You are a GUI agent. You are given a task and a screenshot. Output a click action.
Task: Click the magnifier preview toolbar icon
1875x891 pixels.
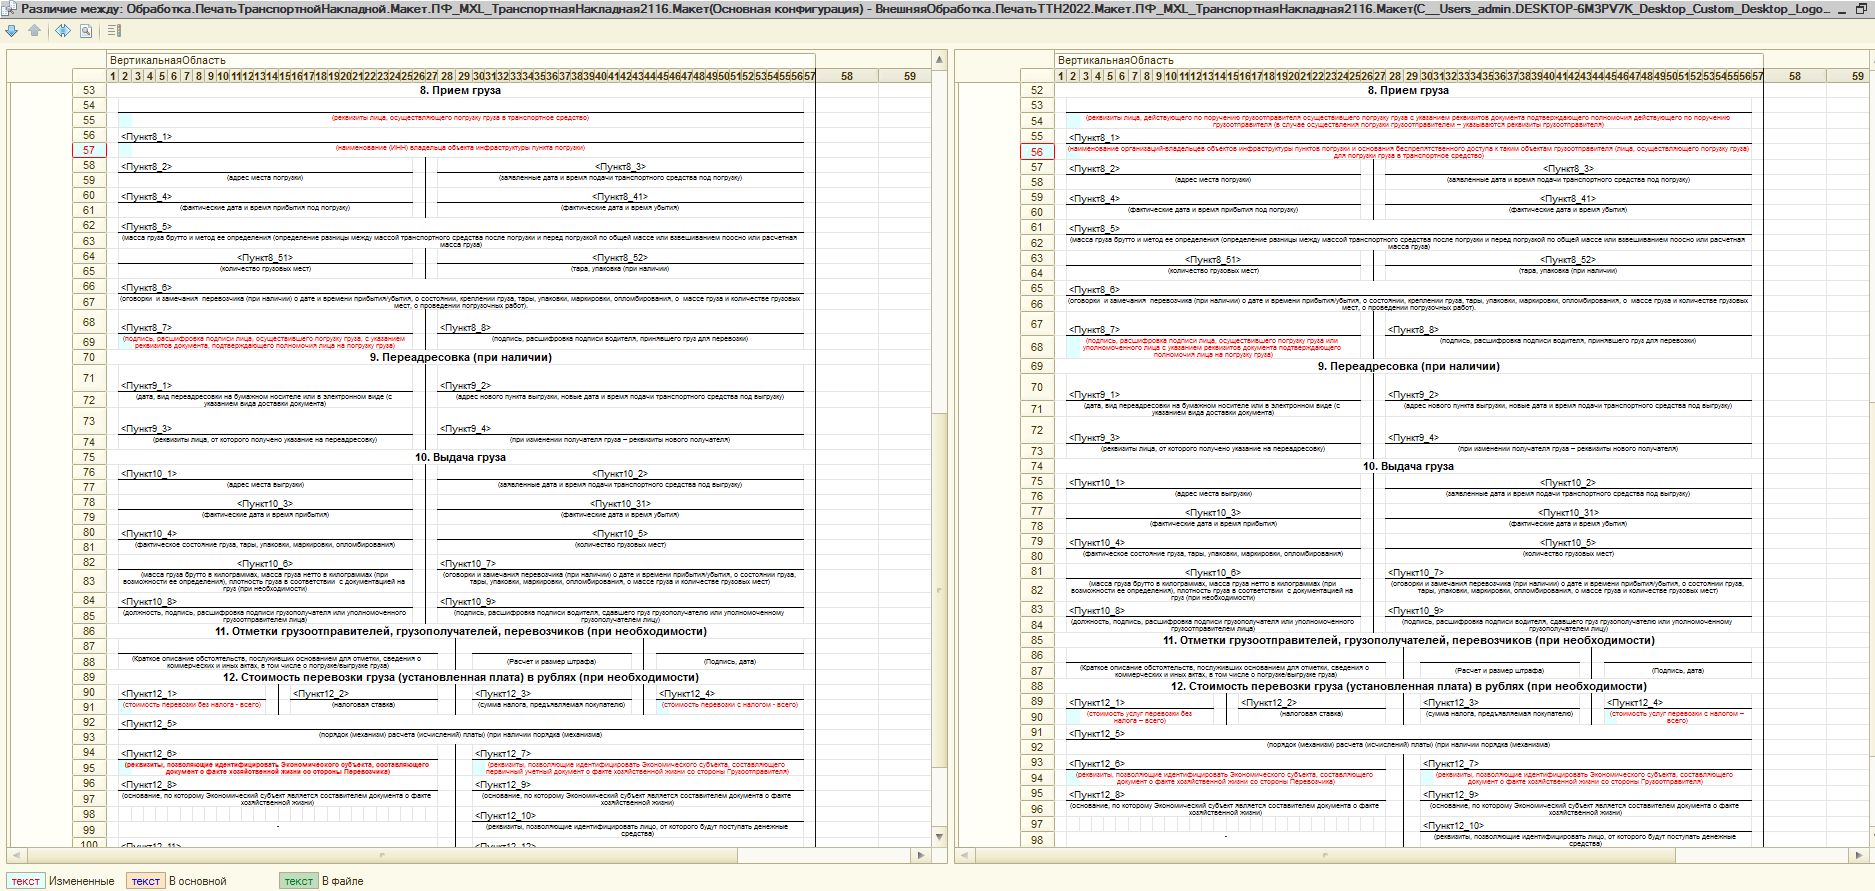[86, 31]
